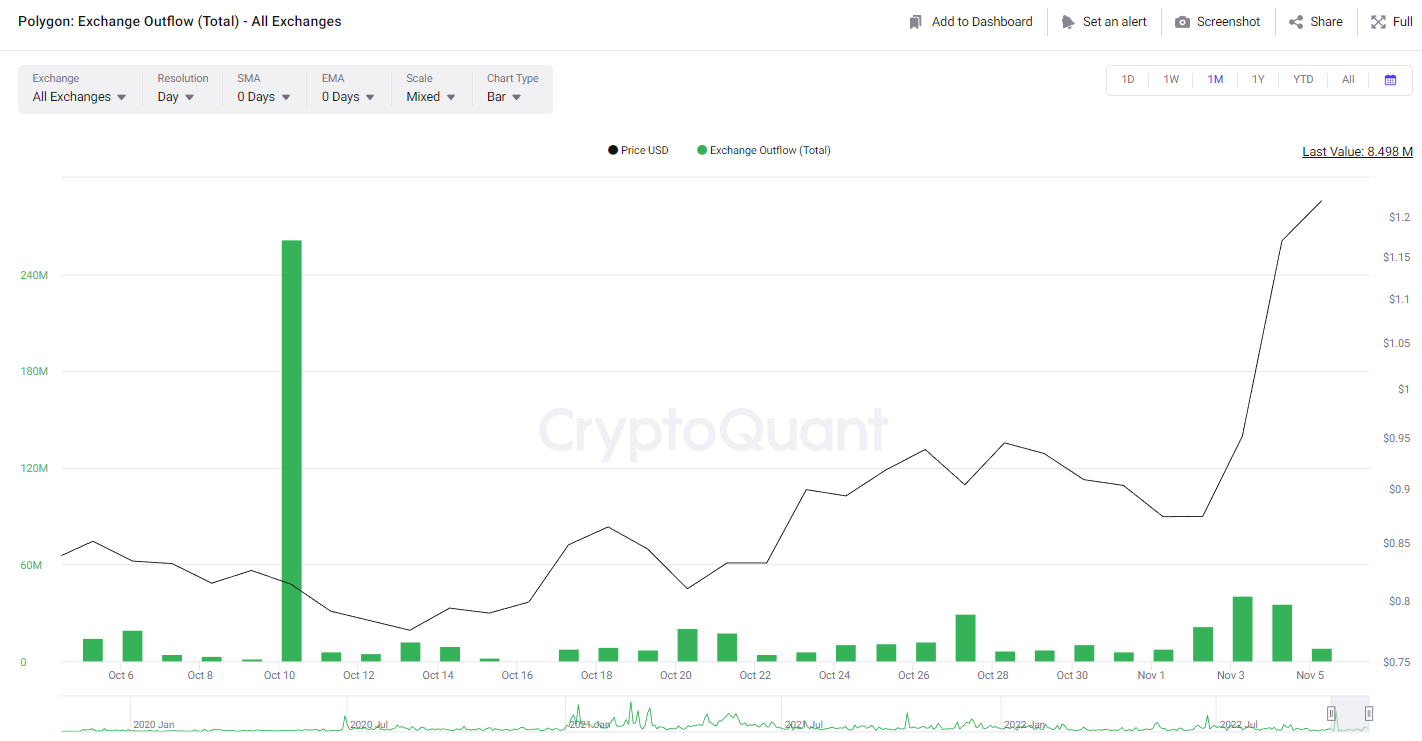This screenshot has width=1422, height=741.
Task: Click the tall Oct 10 outflow bar
Action: point(291,450)
